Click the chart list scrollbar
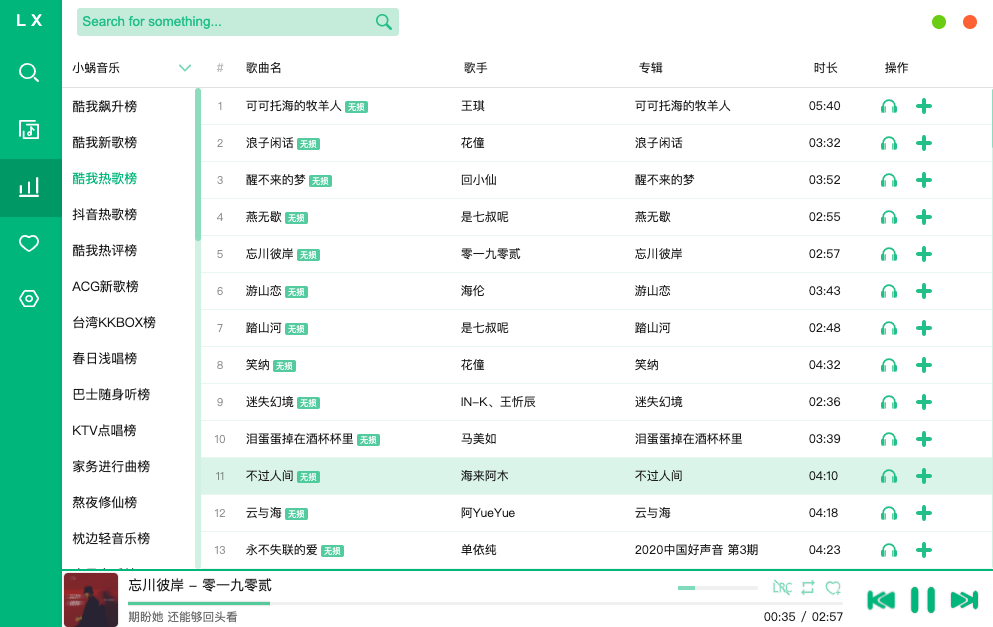993x627 pixels. click(x=198, y=165)
